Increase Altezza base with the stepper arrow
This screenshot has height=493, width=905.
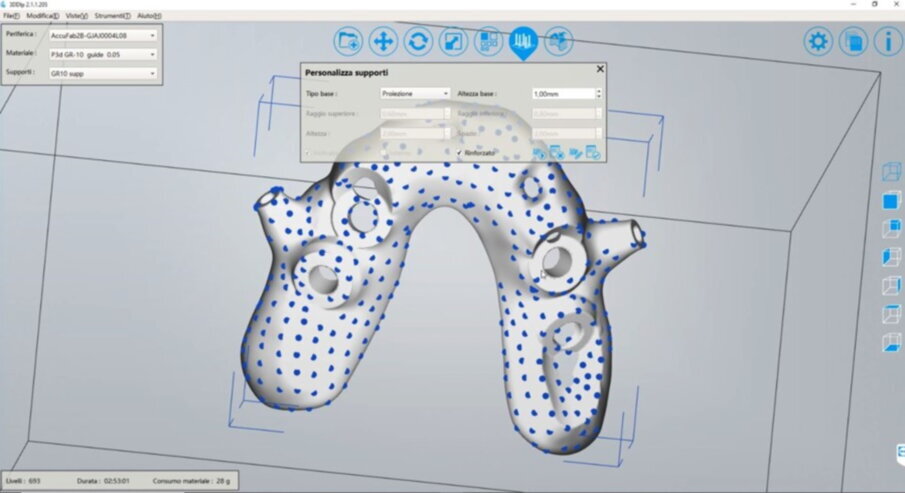(598, 90)
